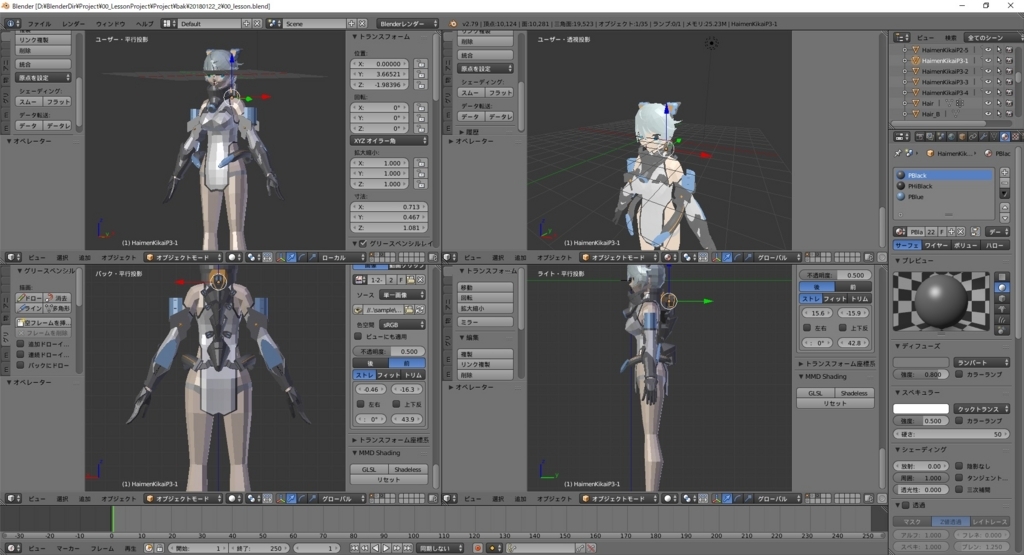1024x555 pixels.
Task: Open the レンダー menu
Action: coord(73,24)
